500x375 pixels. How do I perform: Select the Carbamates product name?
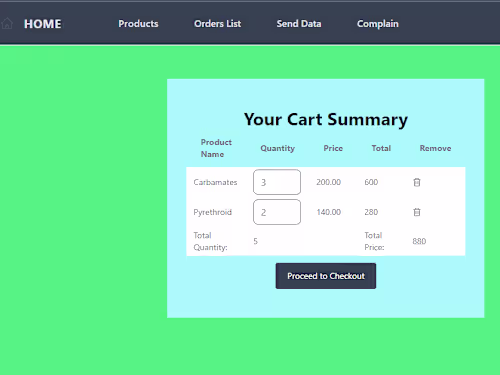coord(215,182)
